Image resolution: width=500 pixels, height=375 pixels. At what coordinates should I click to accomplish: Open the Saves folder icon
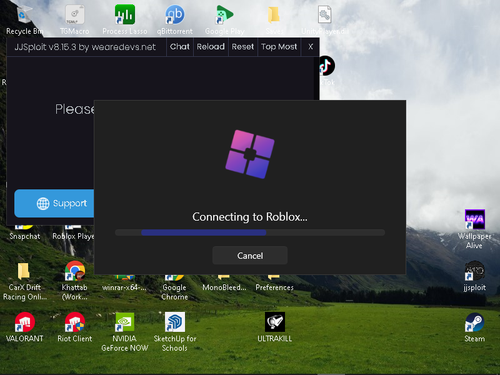point(274,19)
